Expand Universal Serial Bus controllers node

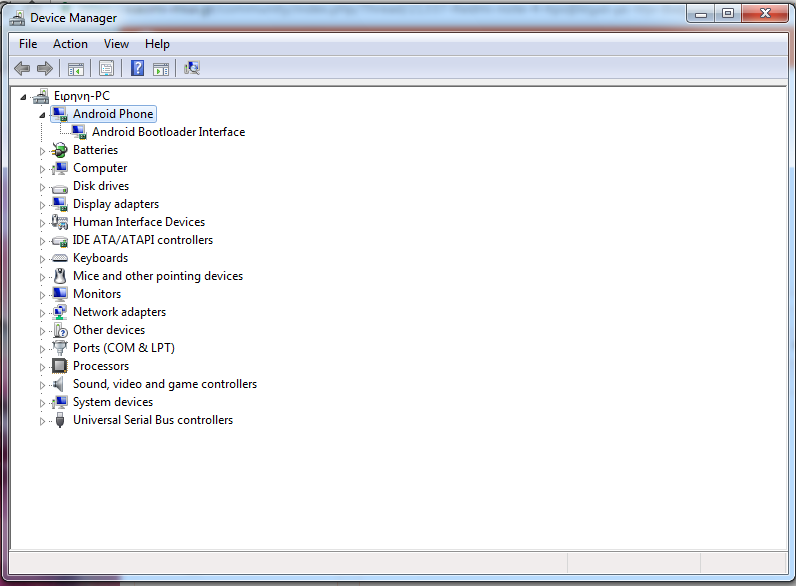(x=42, y=421)
